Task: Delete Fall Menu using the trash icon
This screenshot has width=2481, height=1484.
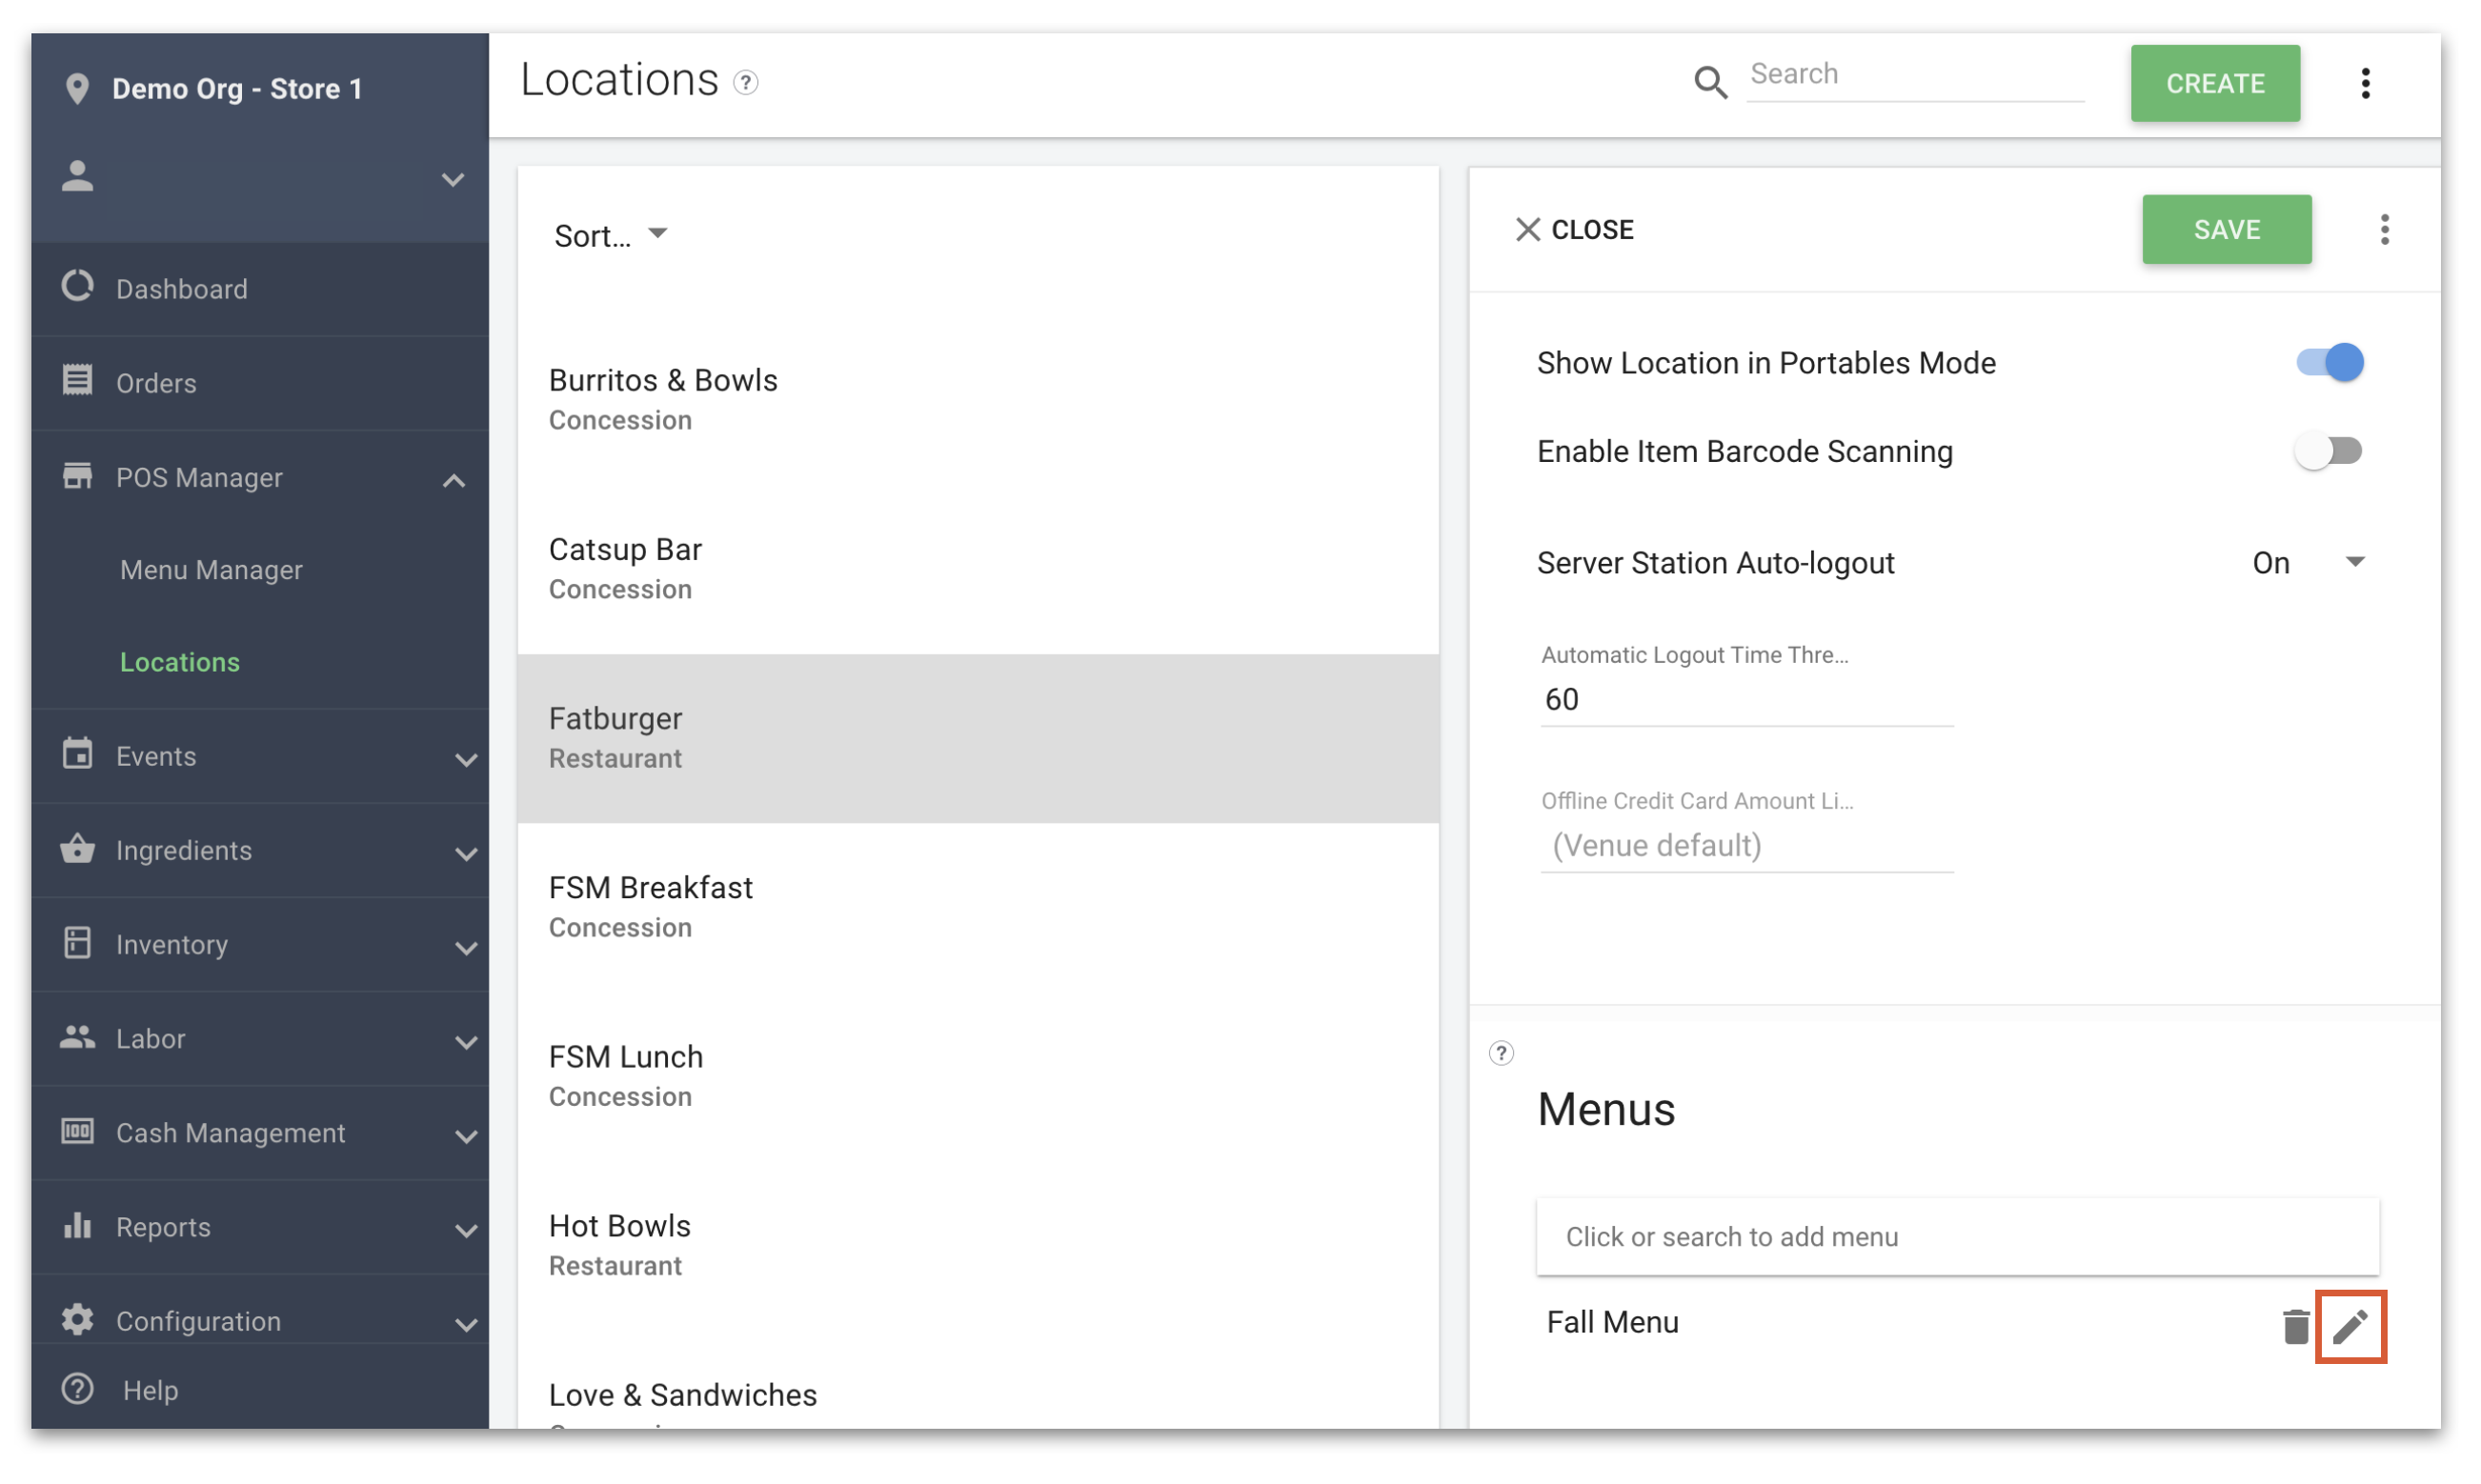Action: (2295, 1326)
